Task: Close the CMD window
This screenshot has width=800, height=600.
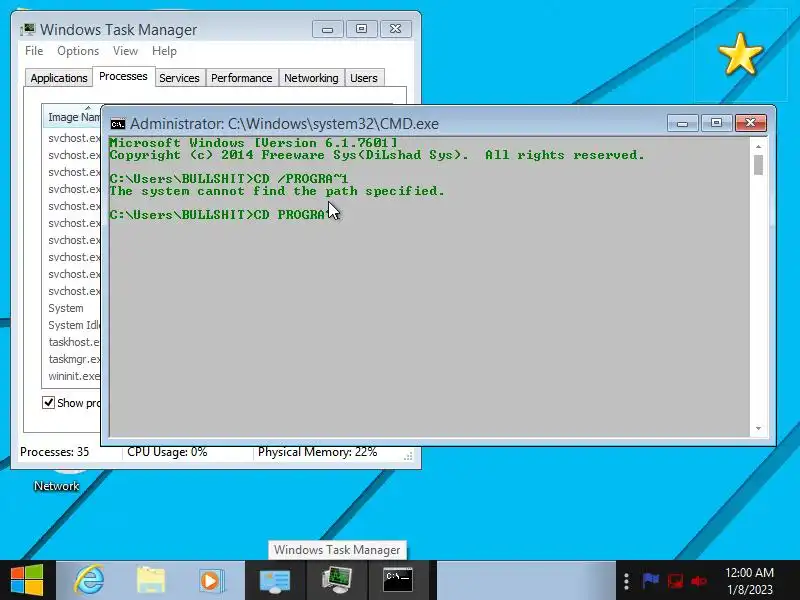Action: coord(750,123)
